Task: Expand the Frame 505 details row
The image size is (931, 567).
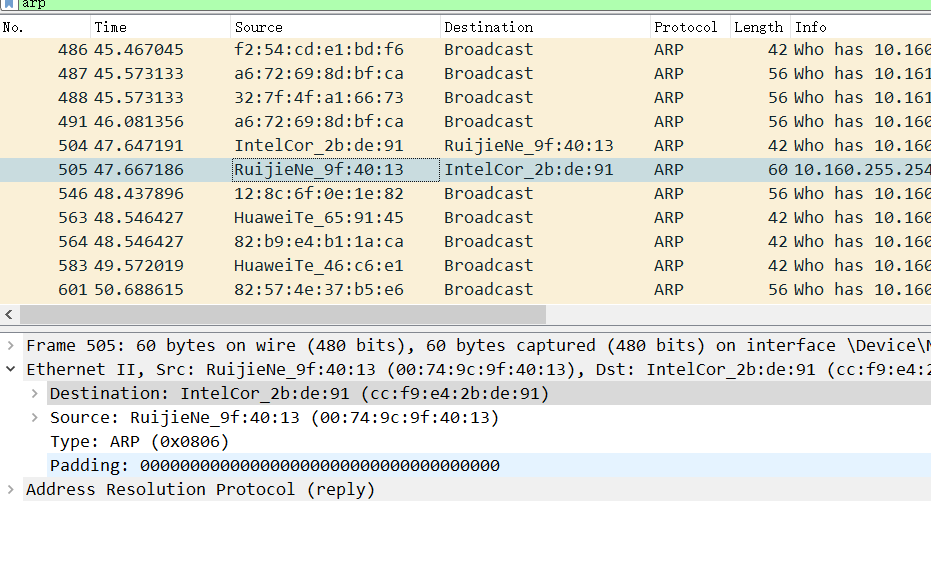Action: [x=11, y=345]
